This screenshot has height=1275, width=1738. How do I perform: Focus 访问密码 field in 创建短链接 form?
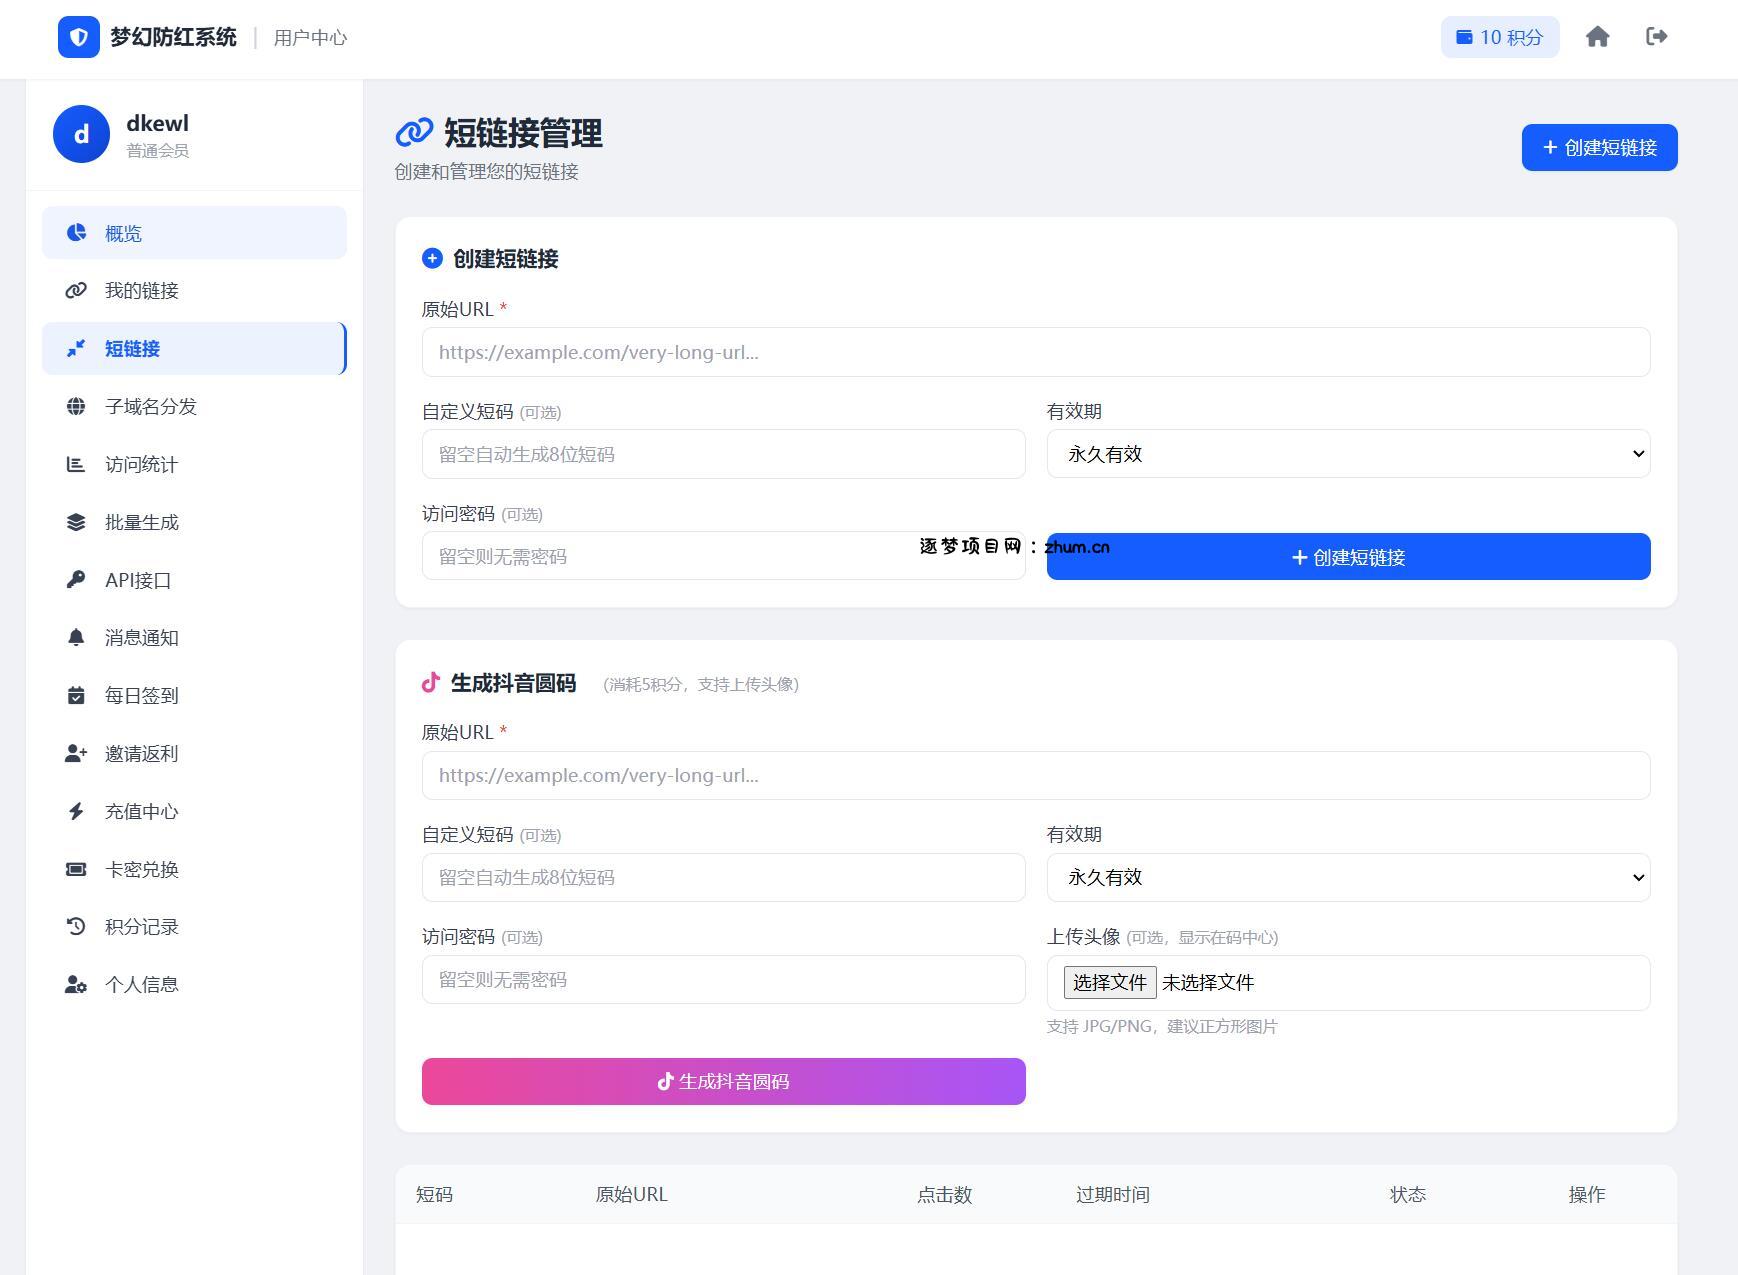pyautogui.click(x=723, y=556)
